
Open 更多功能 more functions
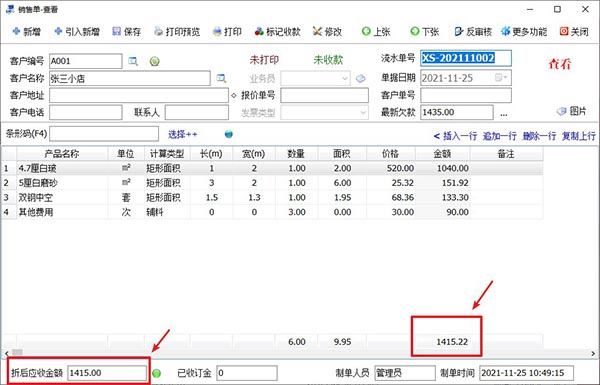point(524,31)
